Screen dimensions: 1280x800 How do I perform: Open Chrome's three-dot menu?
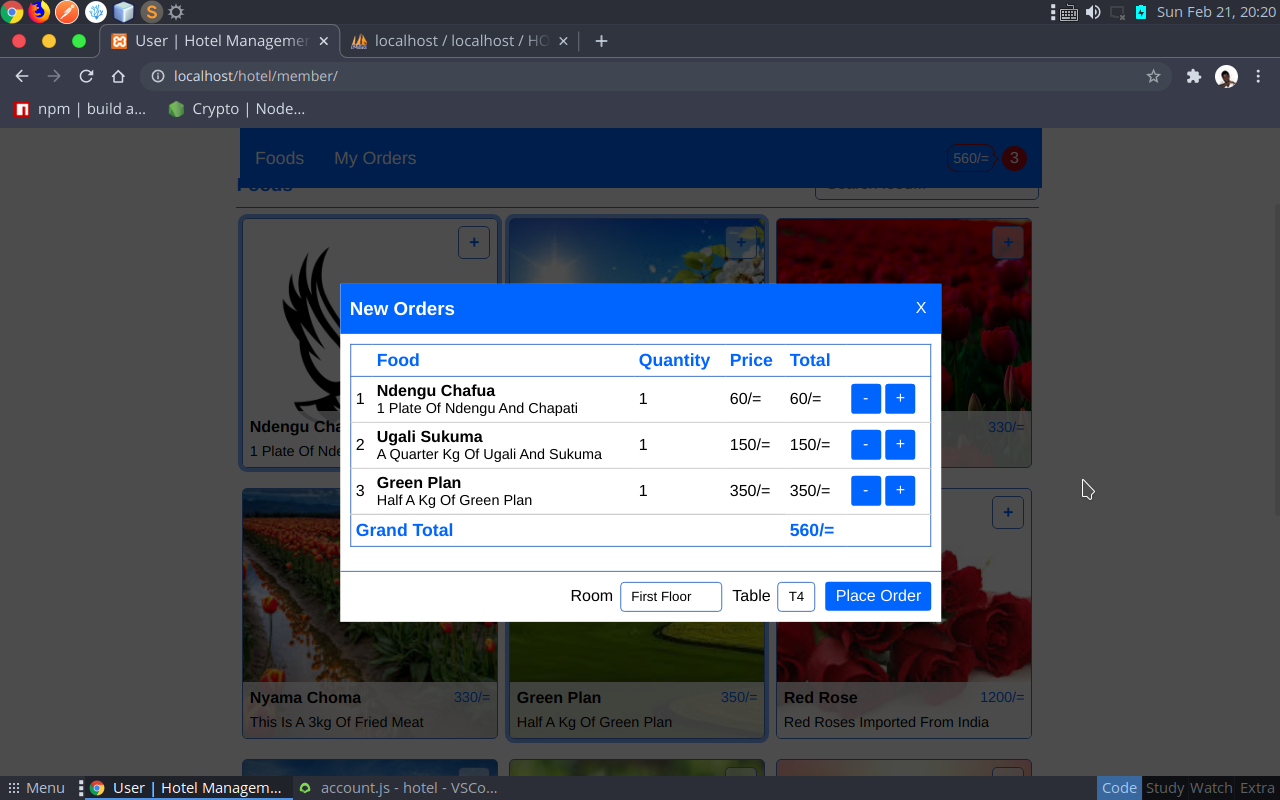click(1257, 76)
